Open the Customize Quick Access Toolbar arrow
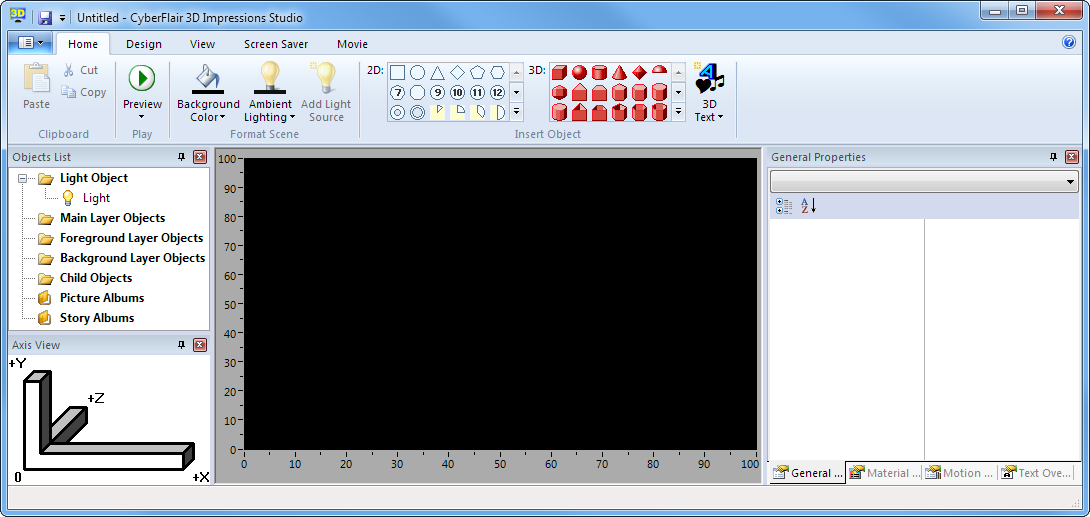The image size is (1090, 517). click(63, 17)
